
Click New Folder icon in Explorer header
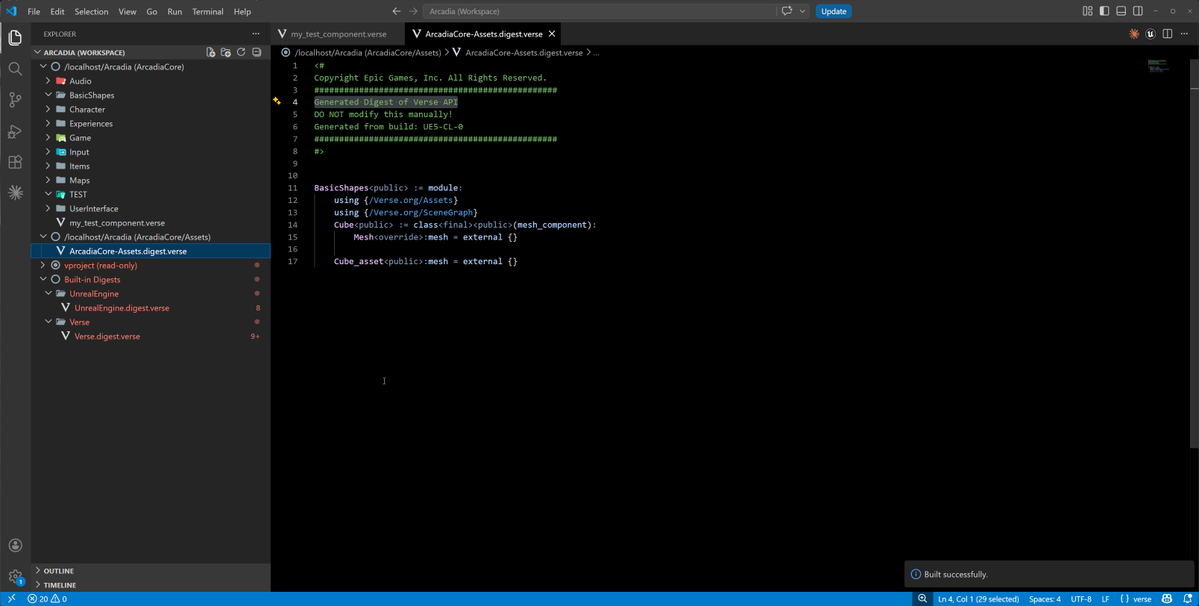[226, 53]
